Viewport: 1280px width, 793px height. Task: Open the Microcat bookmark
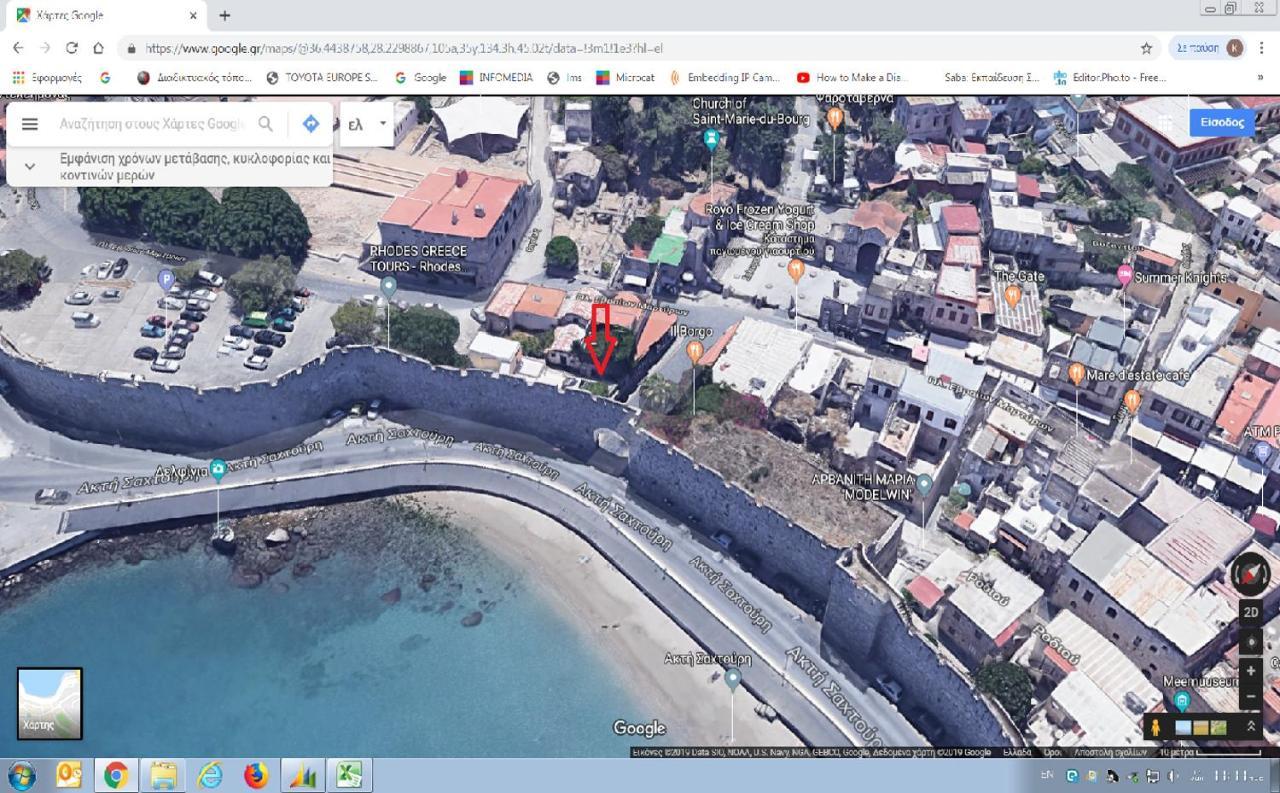point(625,77)
